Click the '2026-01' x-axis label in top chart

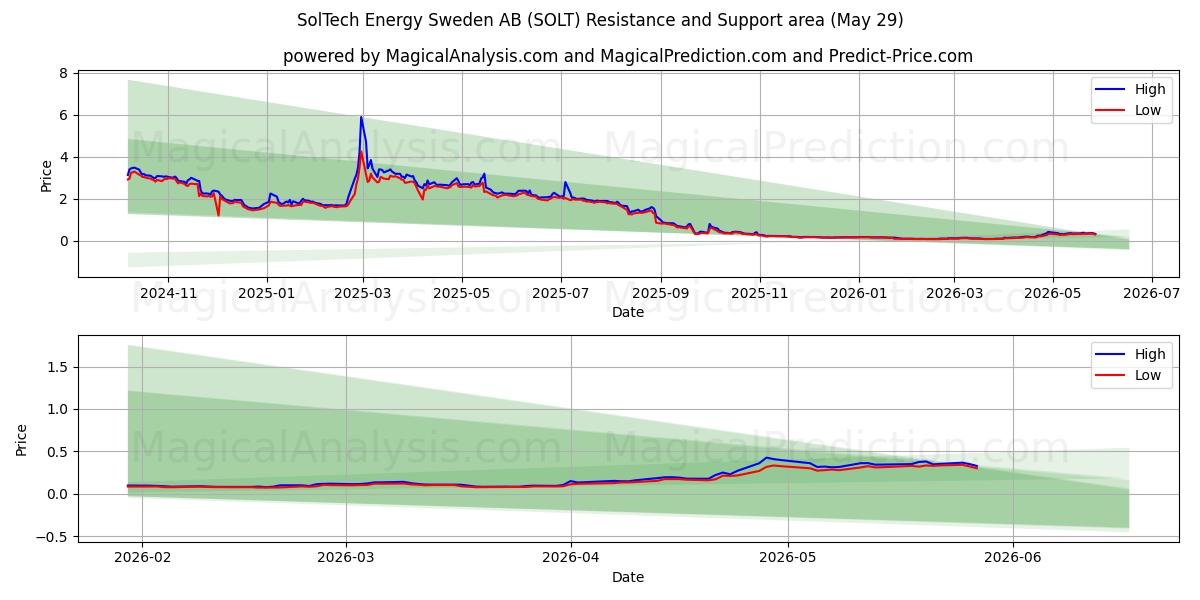(858, 293)
